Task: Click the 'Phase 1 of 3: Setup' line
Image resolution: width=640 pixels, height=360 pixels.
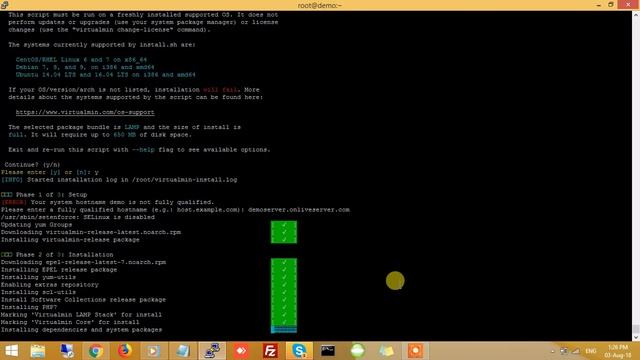Action: (44, 195)
